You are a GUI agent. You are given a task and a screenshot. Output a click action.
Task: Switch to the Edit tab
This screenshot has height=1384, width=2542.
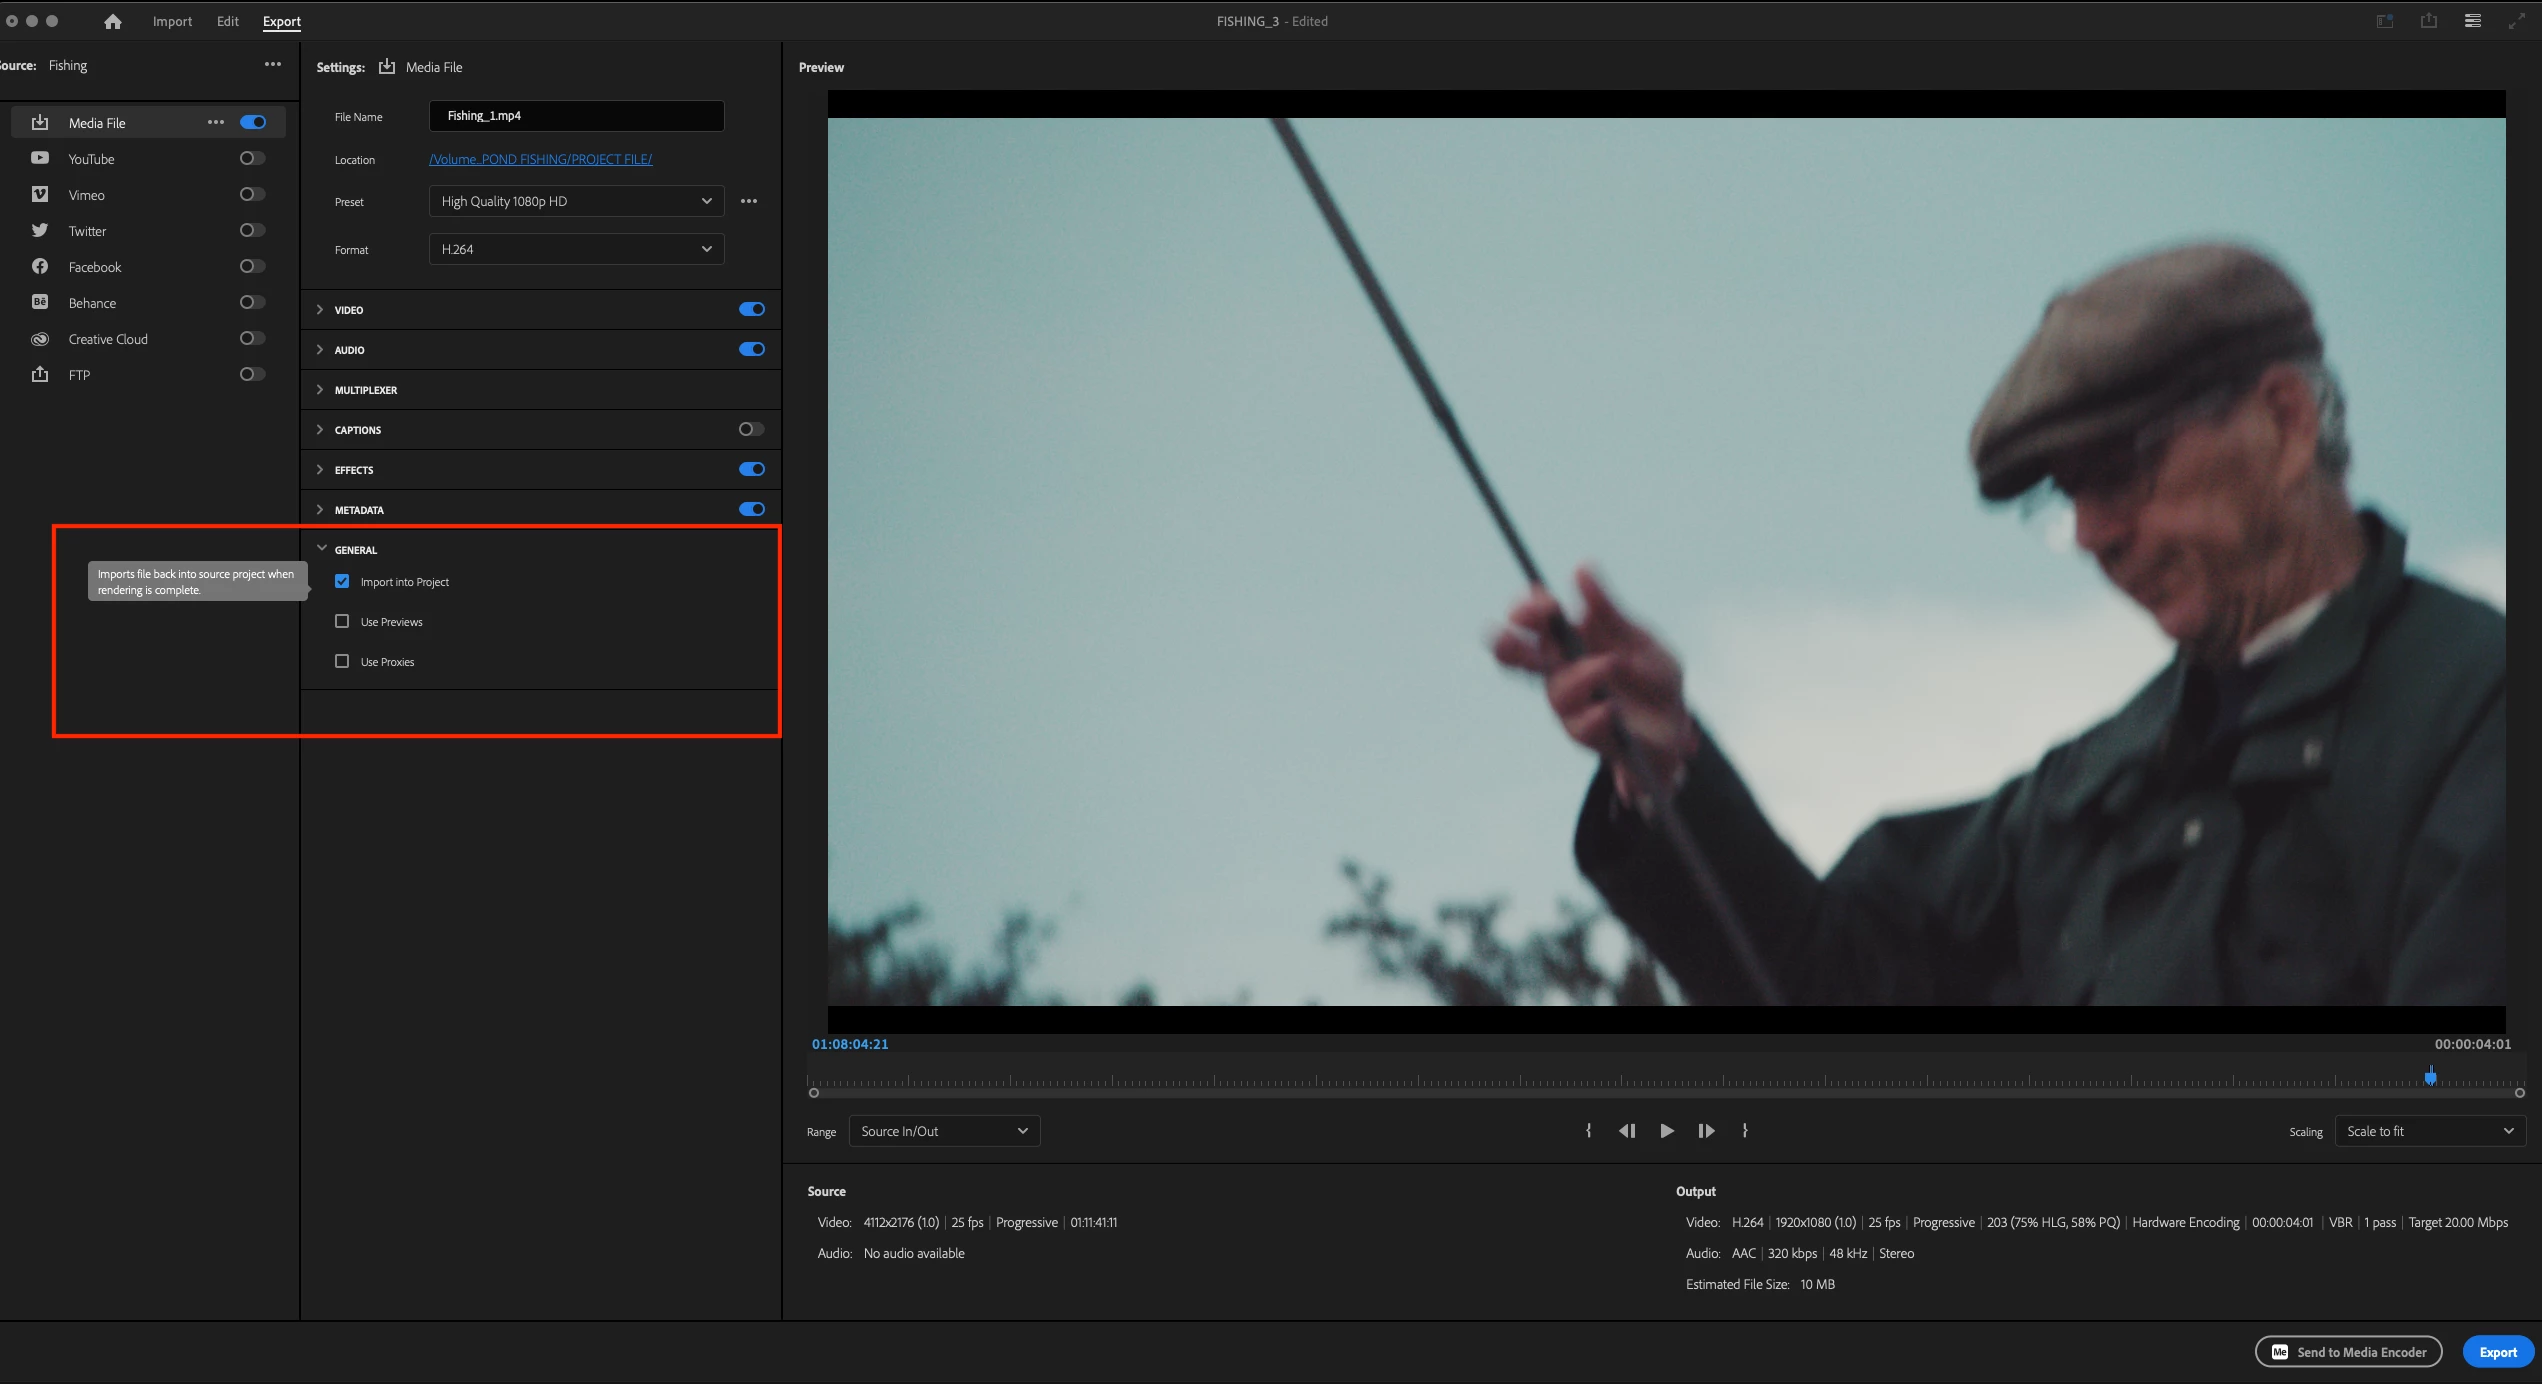tap(228, 21)
